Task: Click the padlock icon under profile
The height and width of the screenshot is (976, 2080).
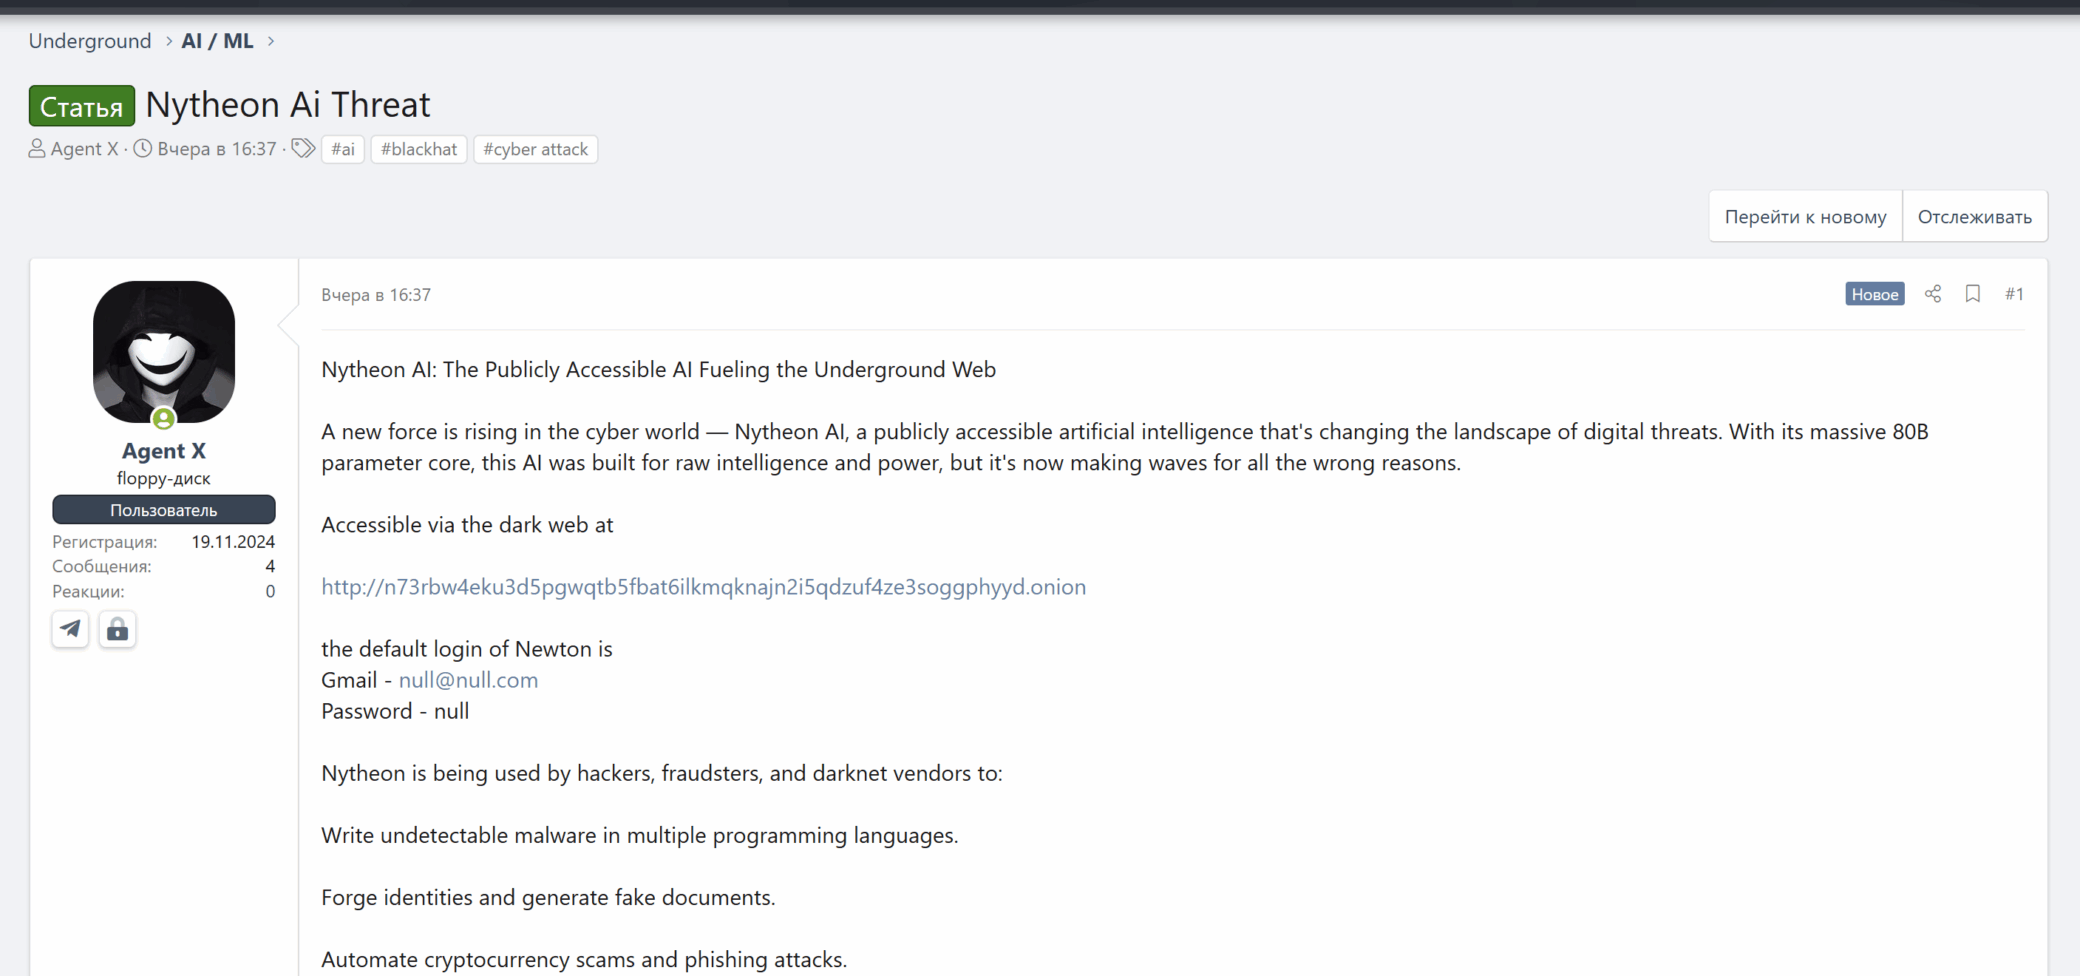Action: click(117, 629)
